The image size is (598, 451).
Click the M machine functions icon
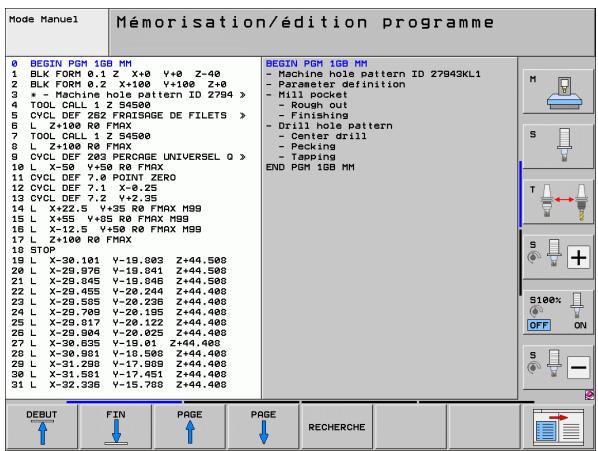tap(557, 92)
